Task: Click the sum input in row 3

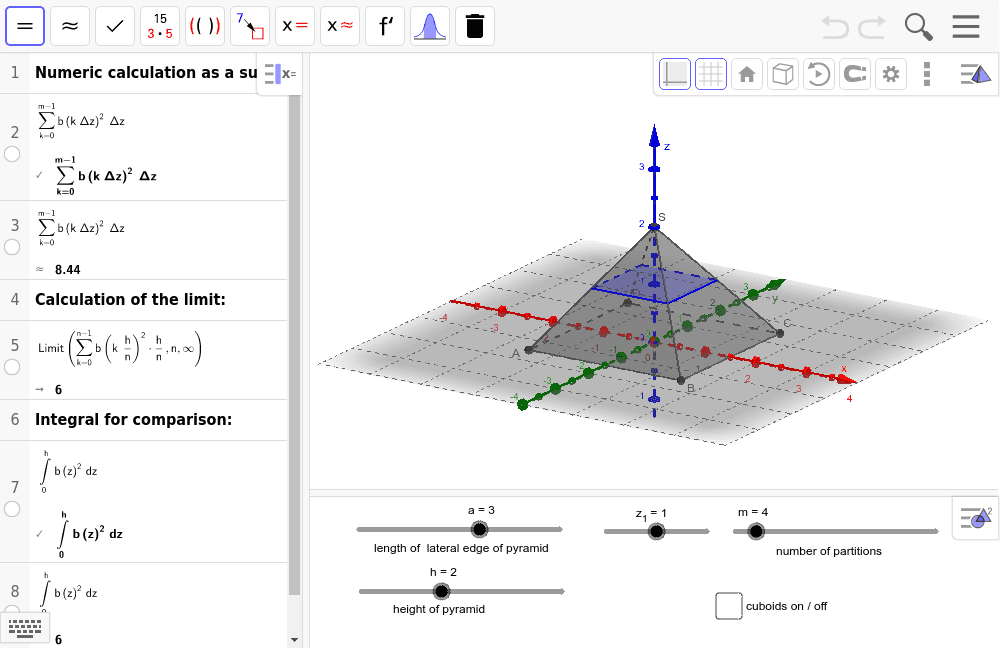Action: (x=82, y=228)
